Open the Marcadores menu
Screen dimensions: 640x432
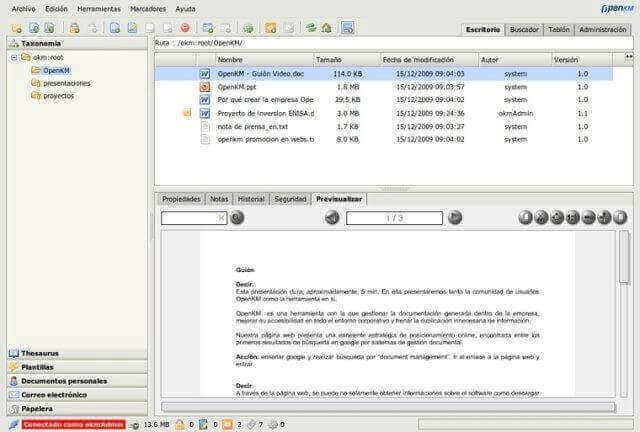148,9
